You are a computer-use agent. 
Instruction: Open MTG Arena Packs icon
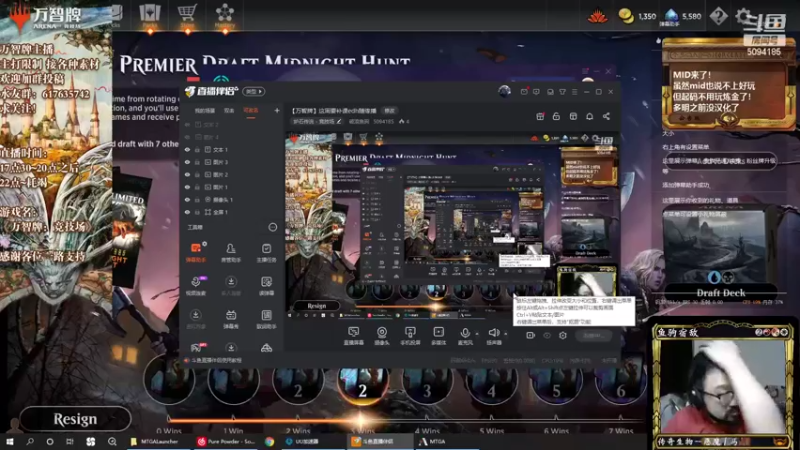point(150,15)
